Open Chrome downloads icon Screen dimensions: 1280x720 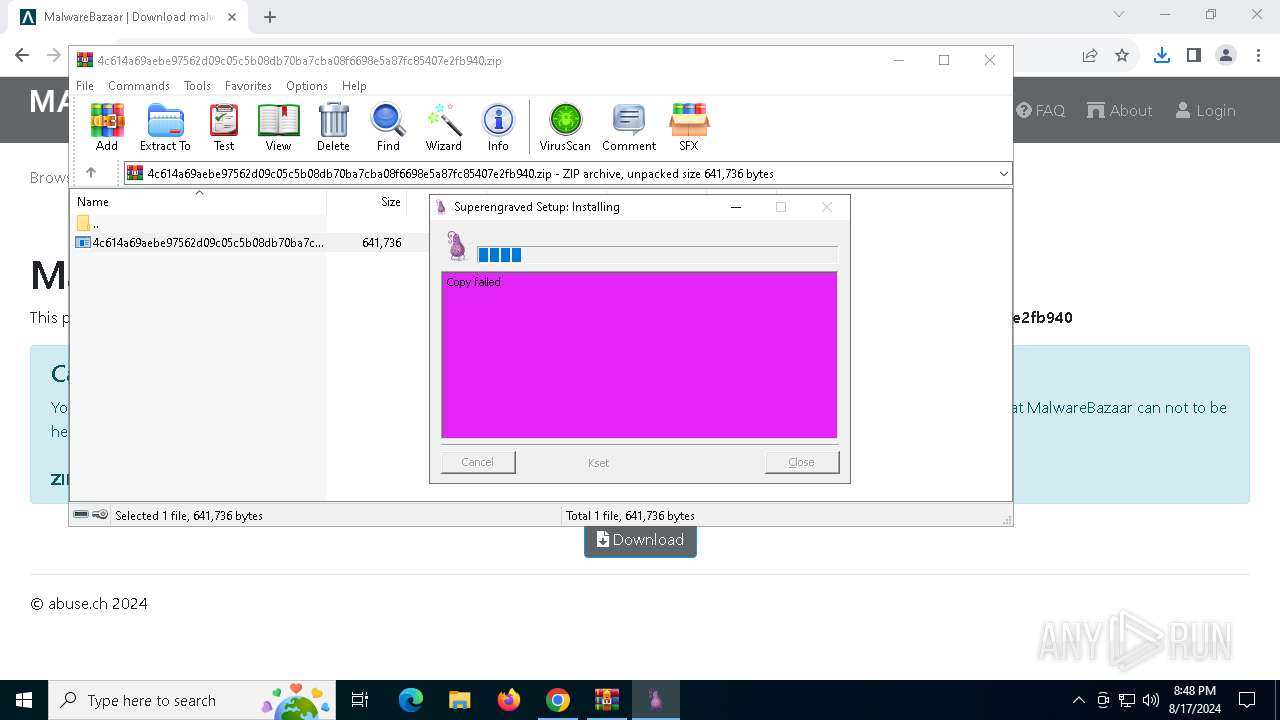pos(1161,55)
